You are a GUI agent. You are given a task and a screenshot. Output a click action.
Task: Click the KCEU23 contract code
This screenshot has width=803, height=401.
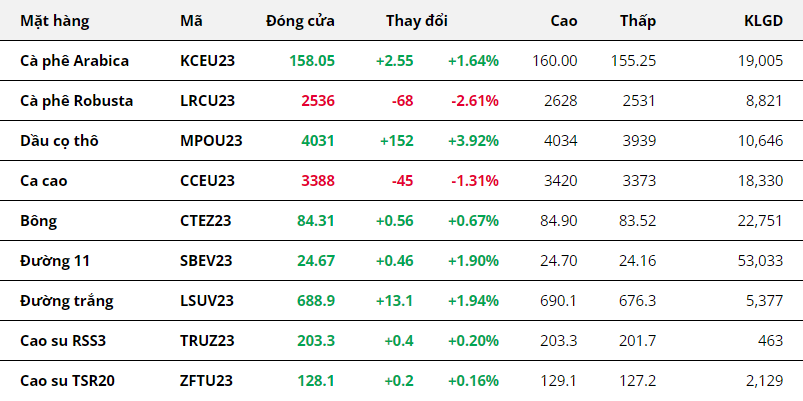click(207, 60)
